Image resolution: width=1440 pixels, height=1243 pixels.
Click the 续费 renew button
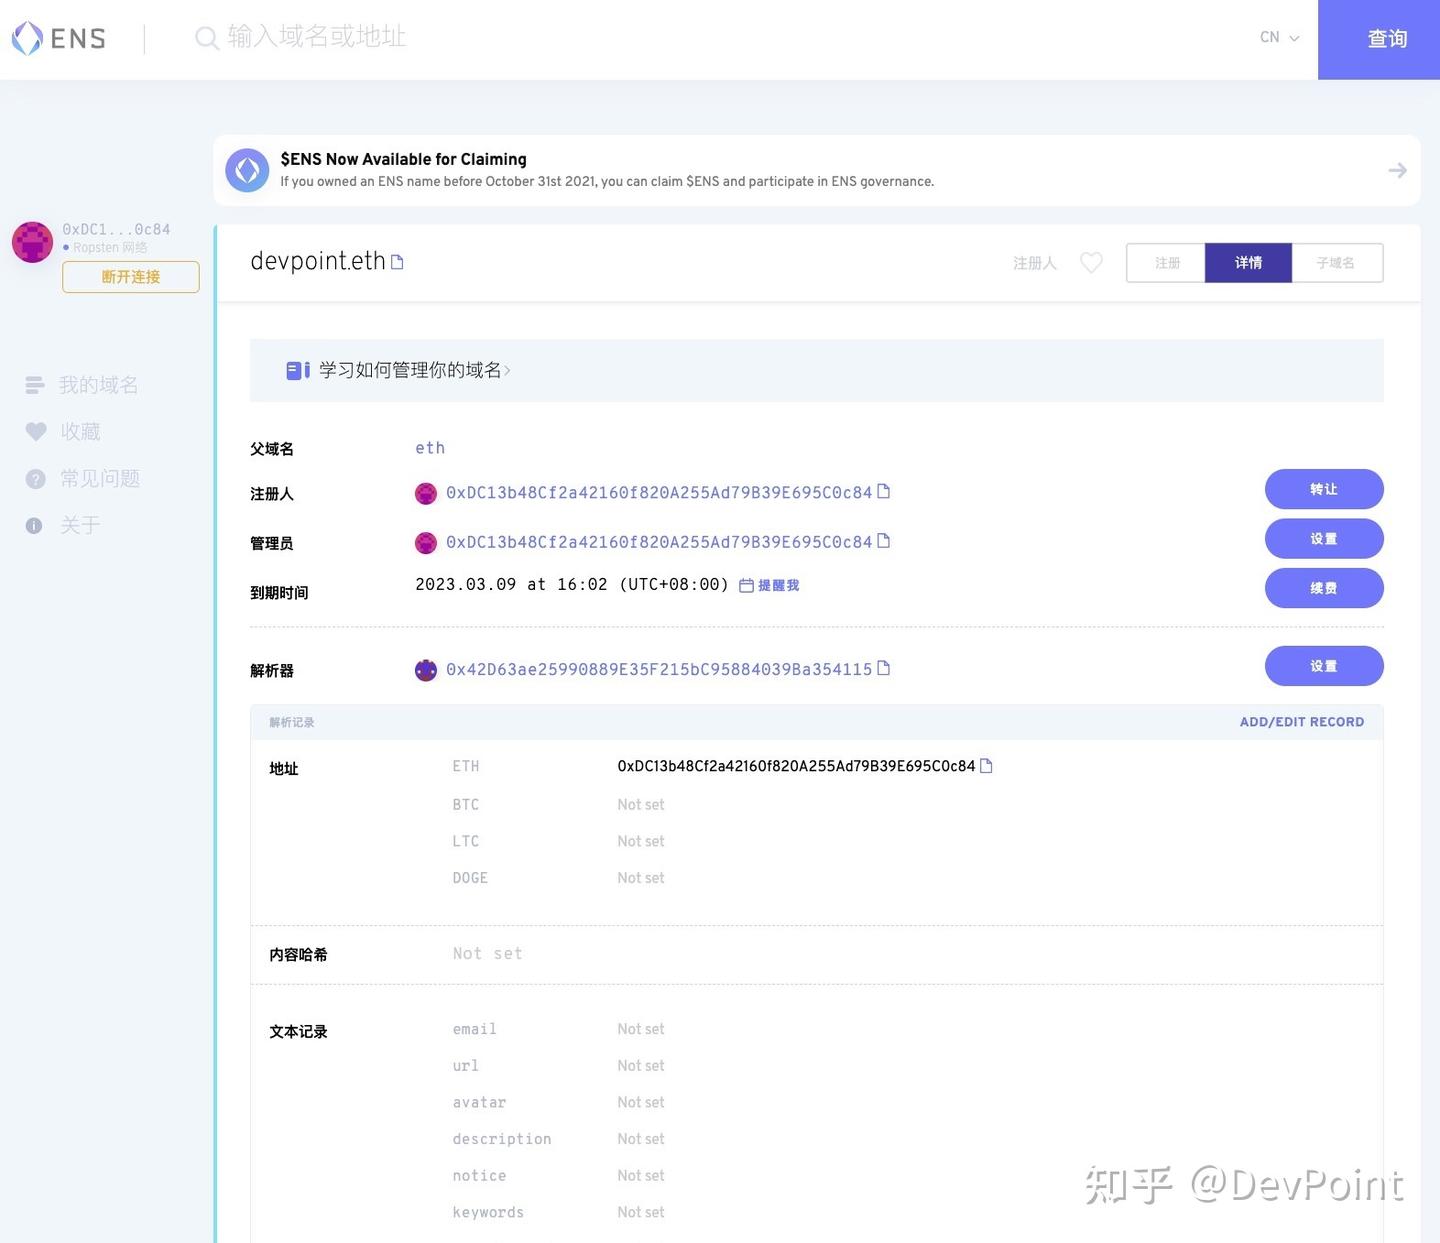pyautogui.click(x=1324, y=588)
